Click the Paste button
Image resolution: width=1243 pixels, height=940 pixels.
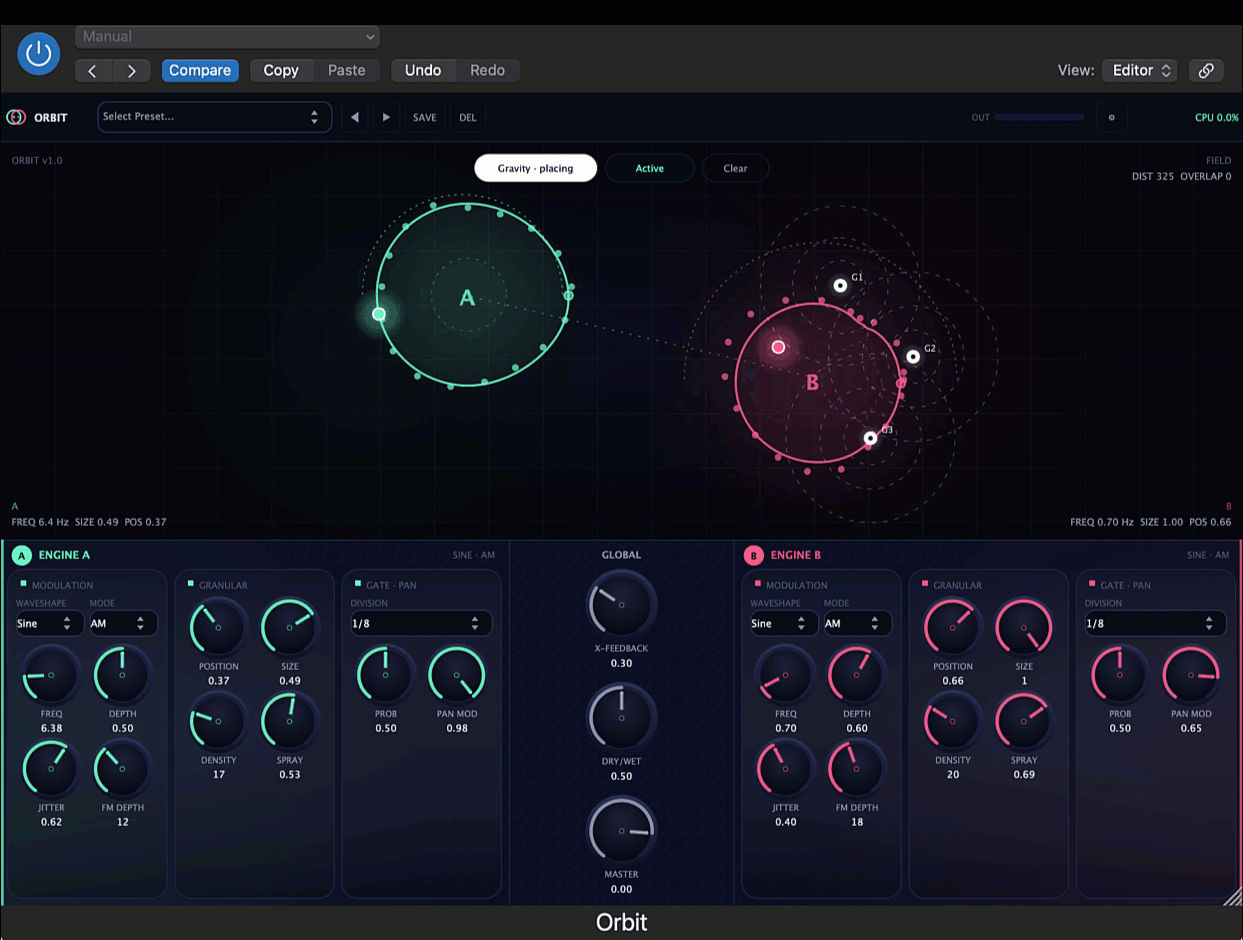tap(347, 70)
